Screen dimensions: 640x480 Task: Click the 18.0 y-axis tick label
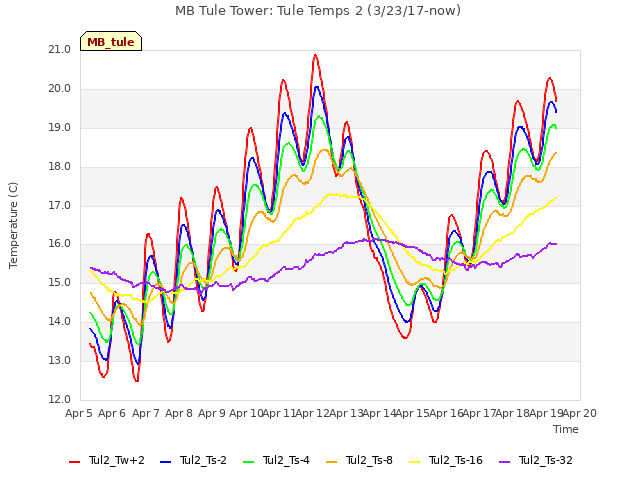pos(60,167)
